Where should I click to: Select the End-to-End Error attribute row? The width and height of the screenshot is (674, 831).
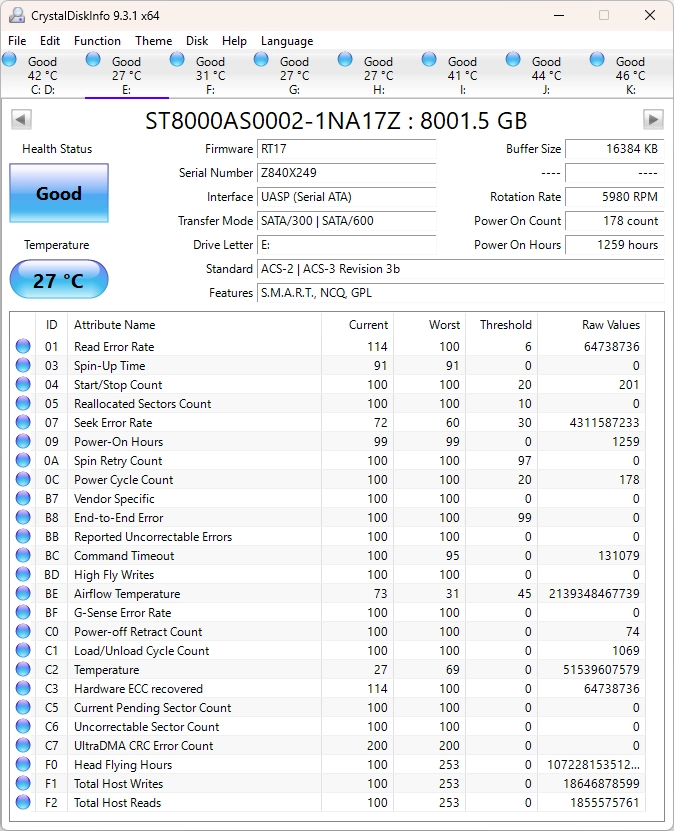(328, 518)
